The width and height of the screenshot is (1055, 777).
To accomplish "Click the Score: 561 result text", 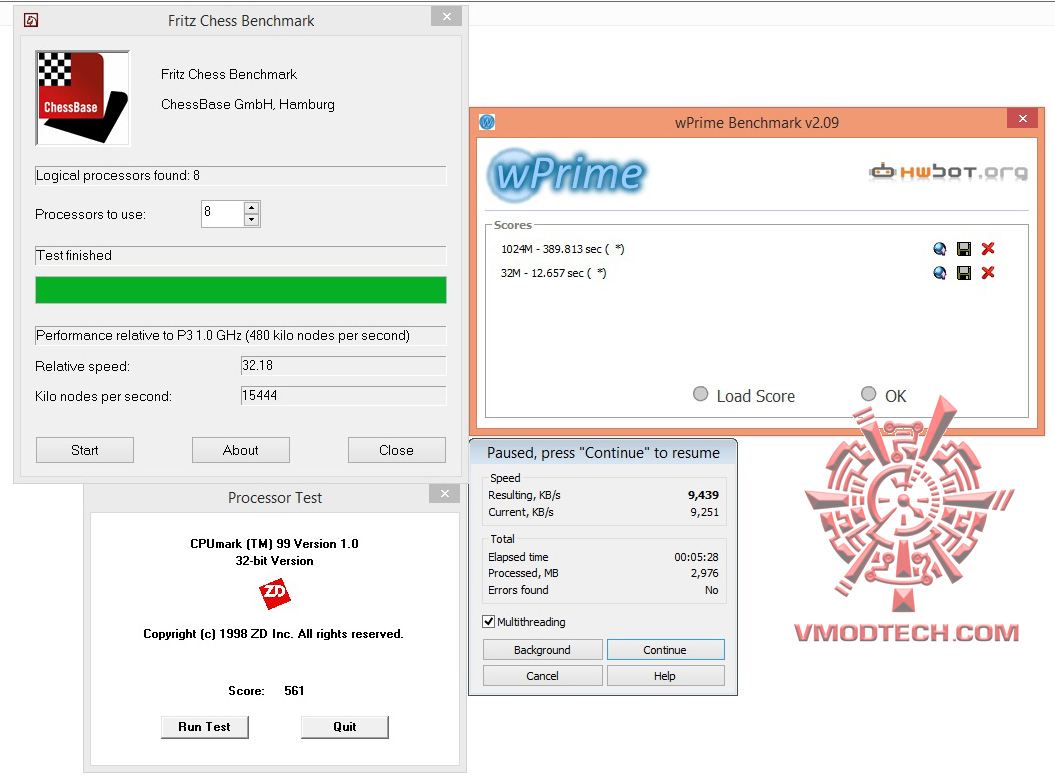I will point(266,691).
